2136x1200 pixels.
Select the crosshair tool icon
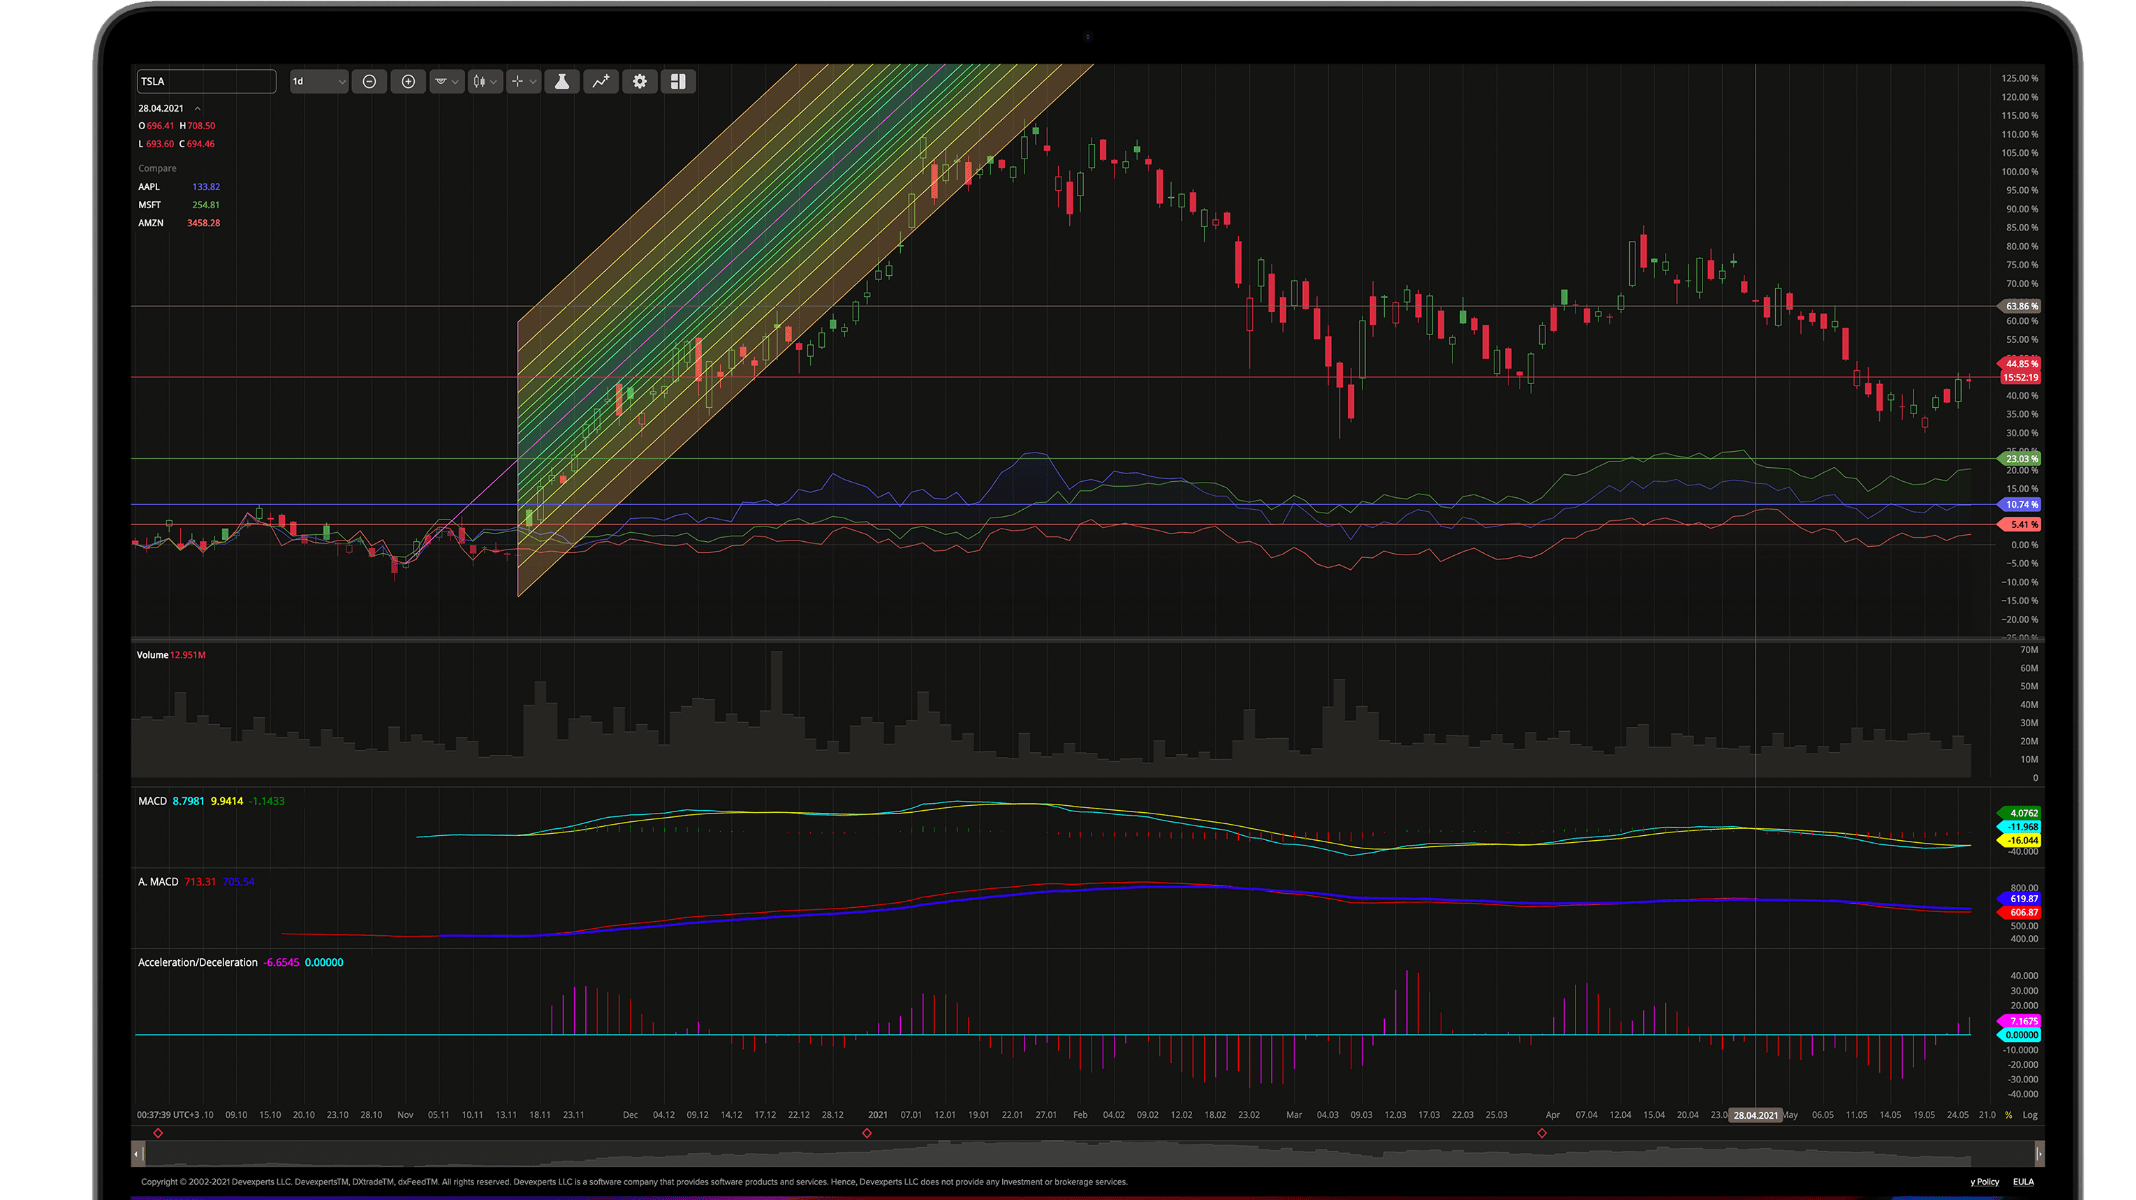[x=518, y=81]
